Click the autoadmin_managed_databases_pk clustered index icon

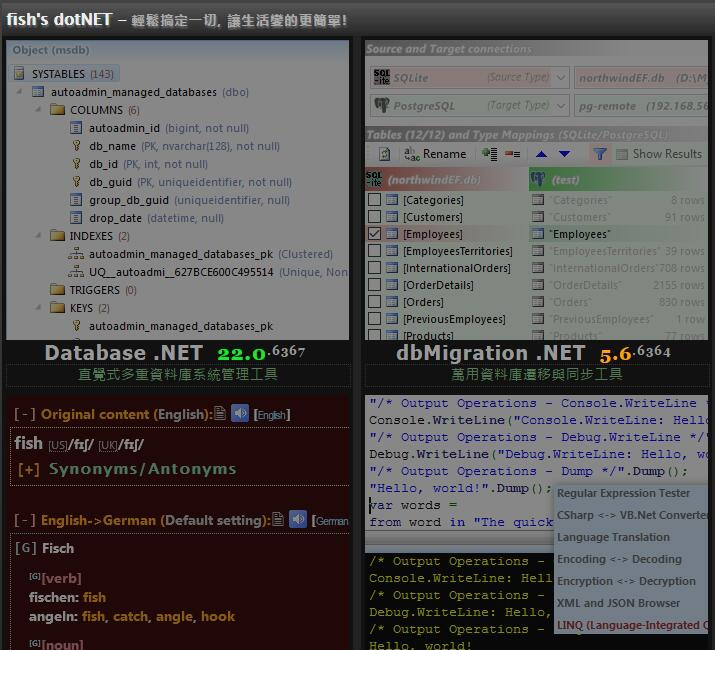coord(76,254)
